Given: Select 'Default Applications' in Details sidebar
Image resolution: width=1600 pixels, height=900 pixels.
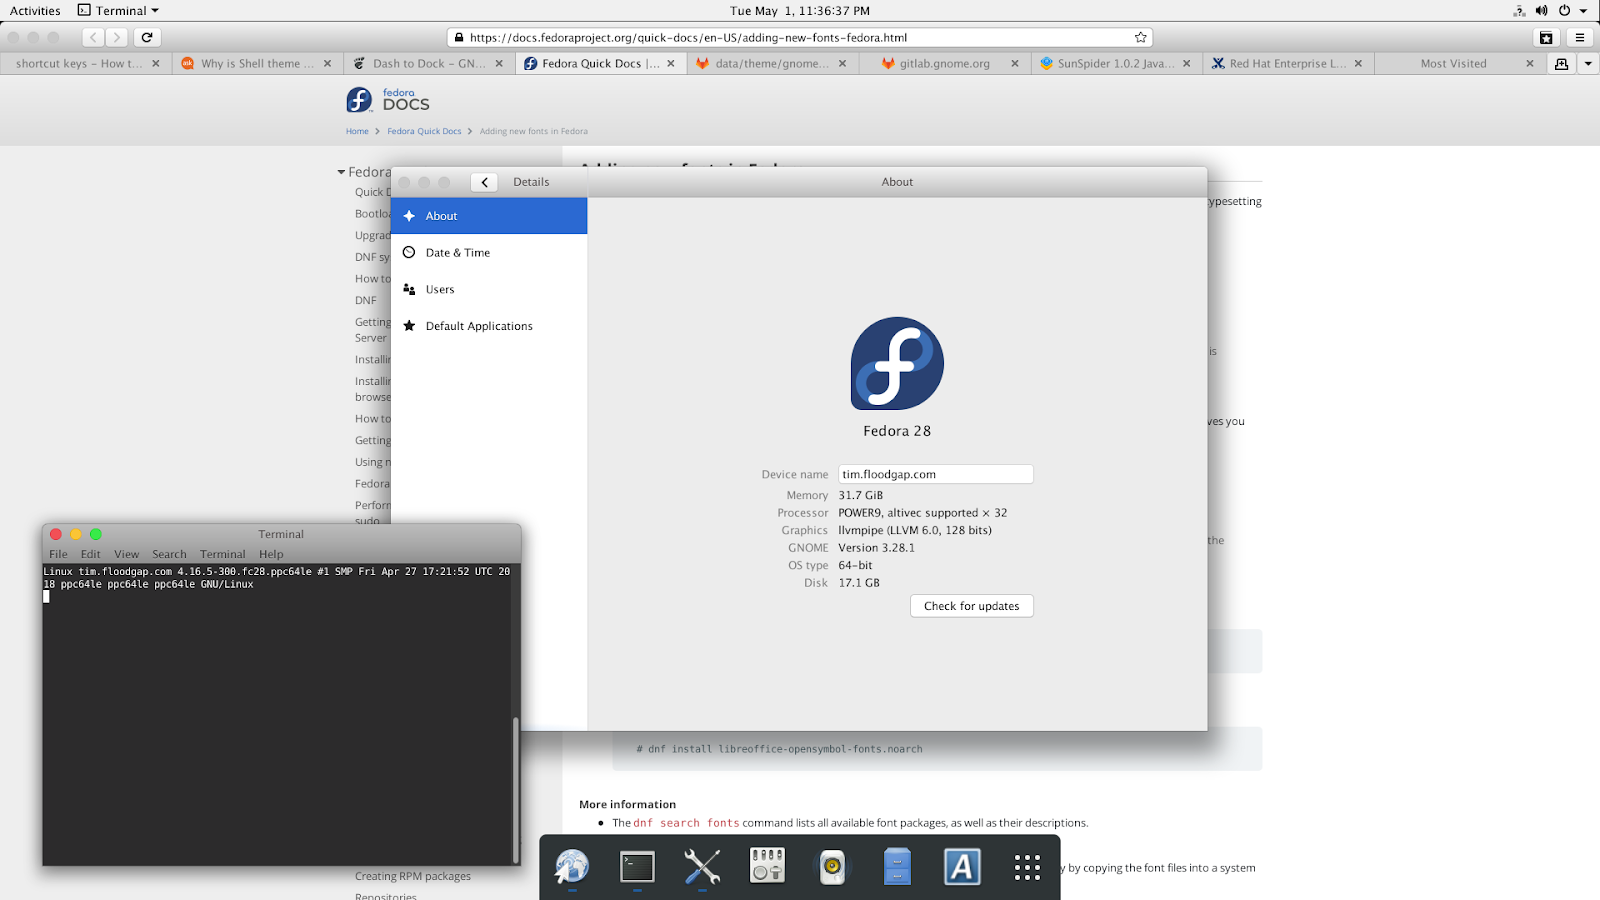Looking at the screenshot, I should (x=489, y=326).
